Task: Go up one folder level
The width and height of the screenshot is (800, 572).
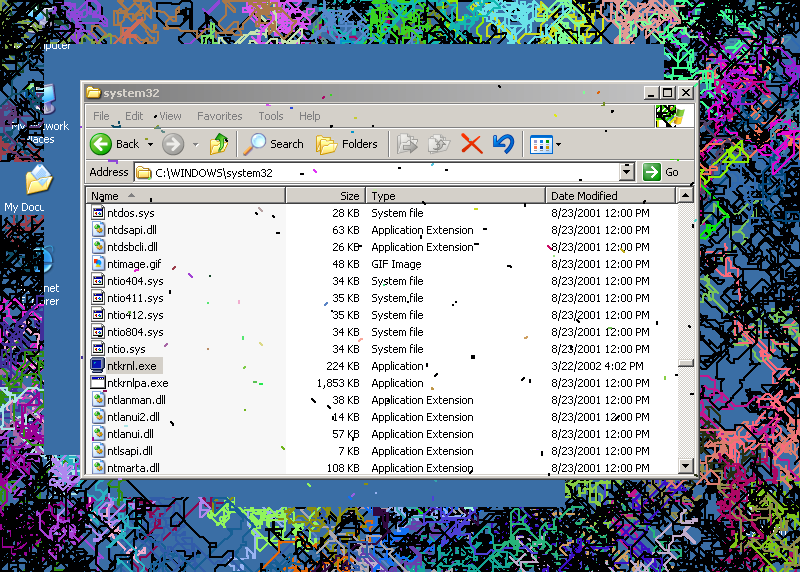Action: coord(219,144)
